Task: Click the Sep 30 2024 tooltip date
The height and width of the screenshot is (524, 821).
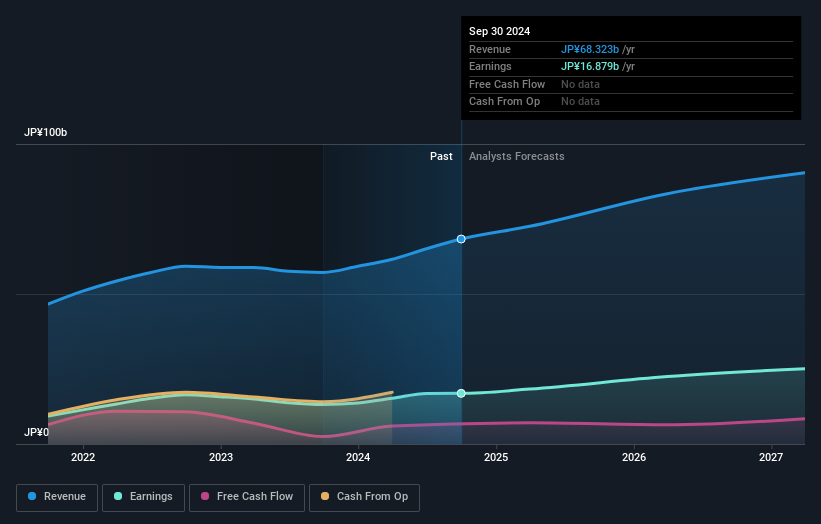Action: pyautogui.click(x=500, y=31)
